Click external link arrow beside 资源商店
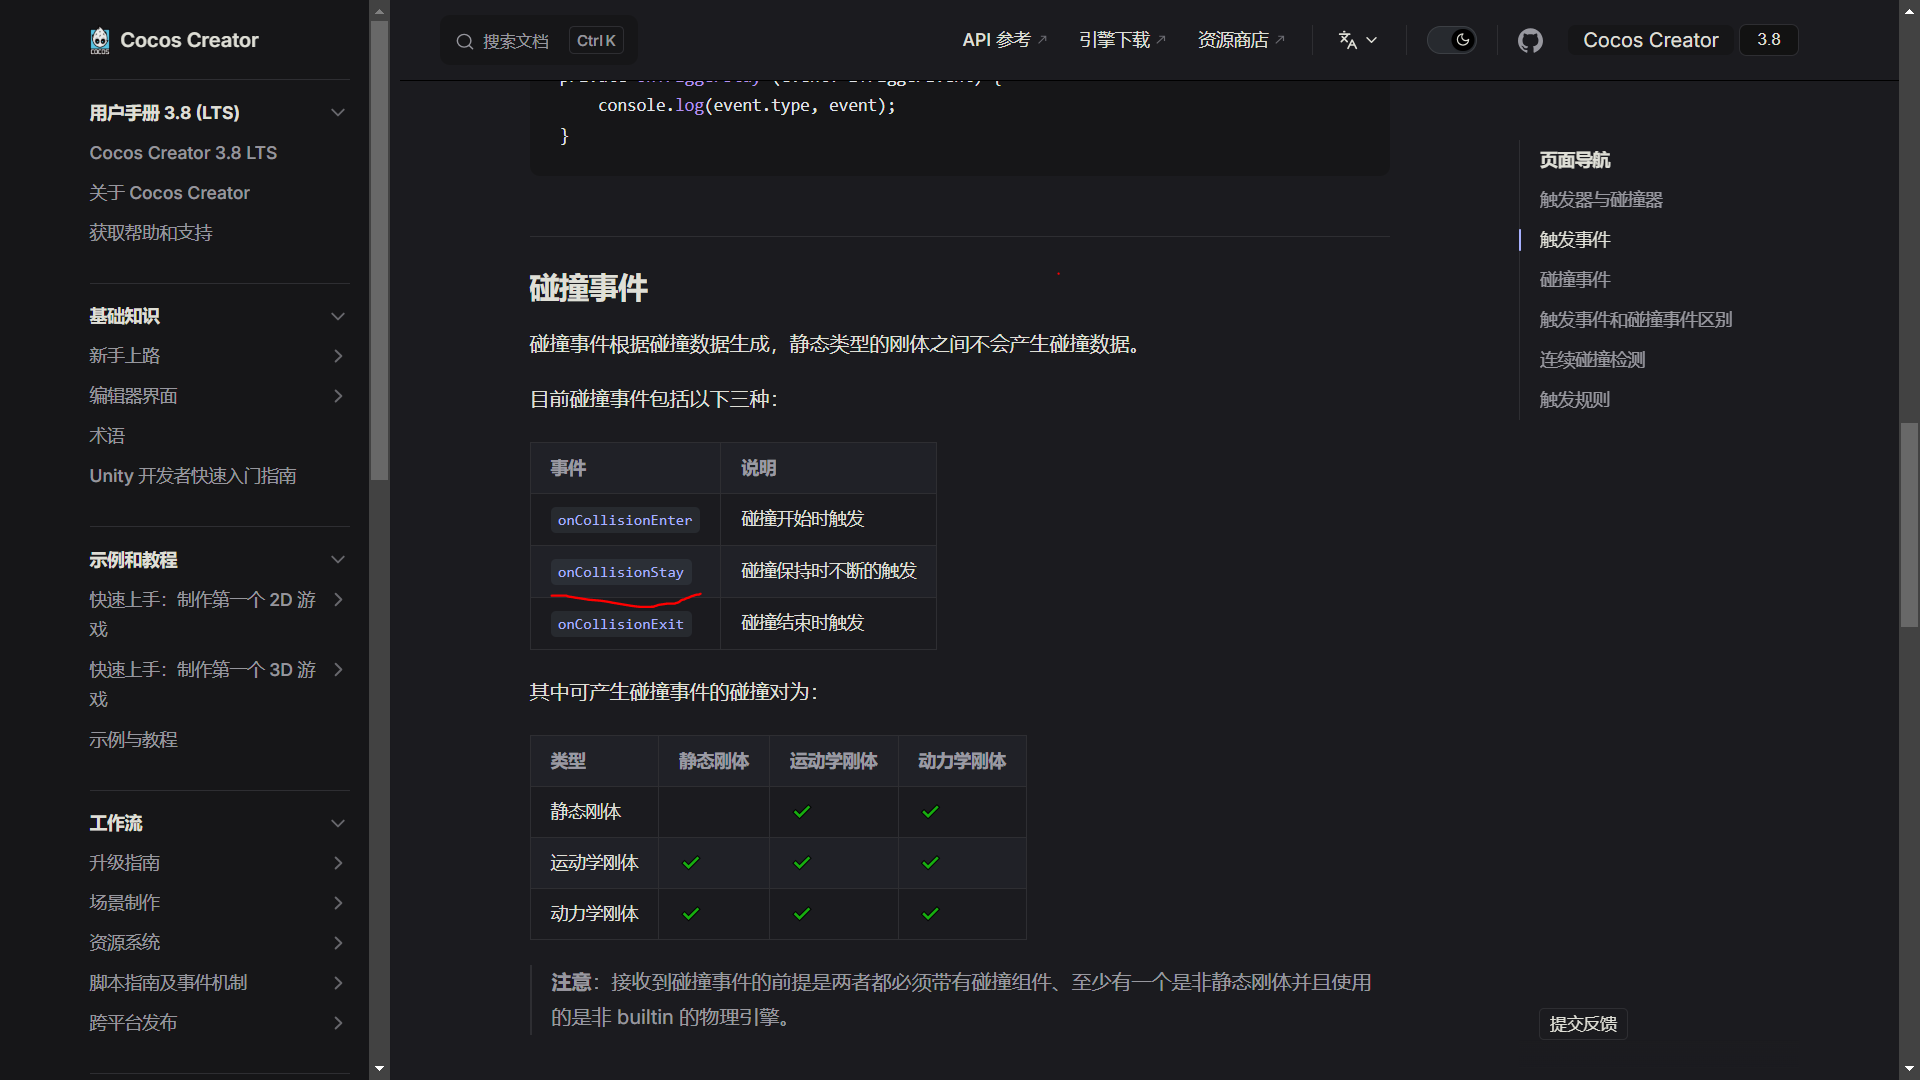The image size is (1920, 1080). tap(1280, 40)
